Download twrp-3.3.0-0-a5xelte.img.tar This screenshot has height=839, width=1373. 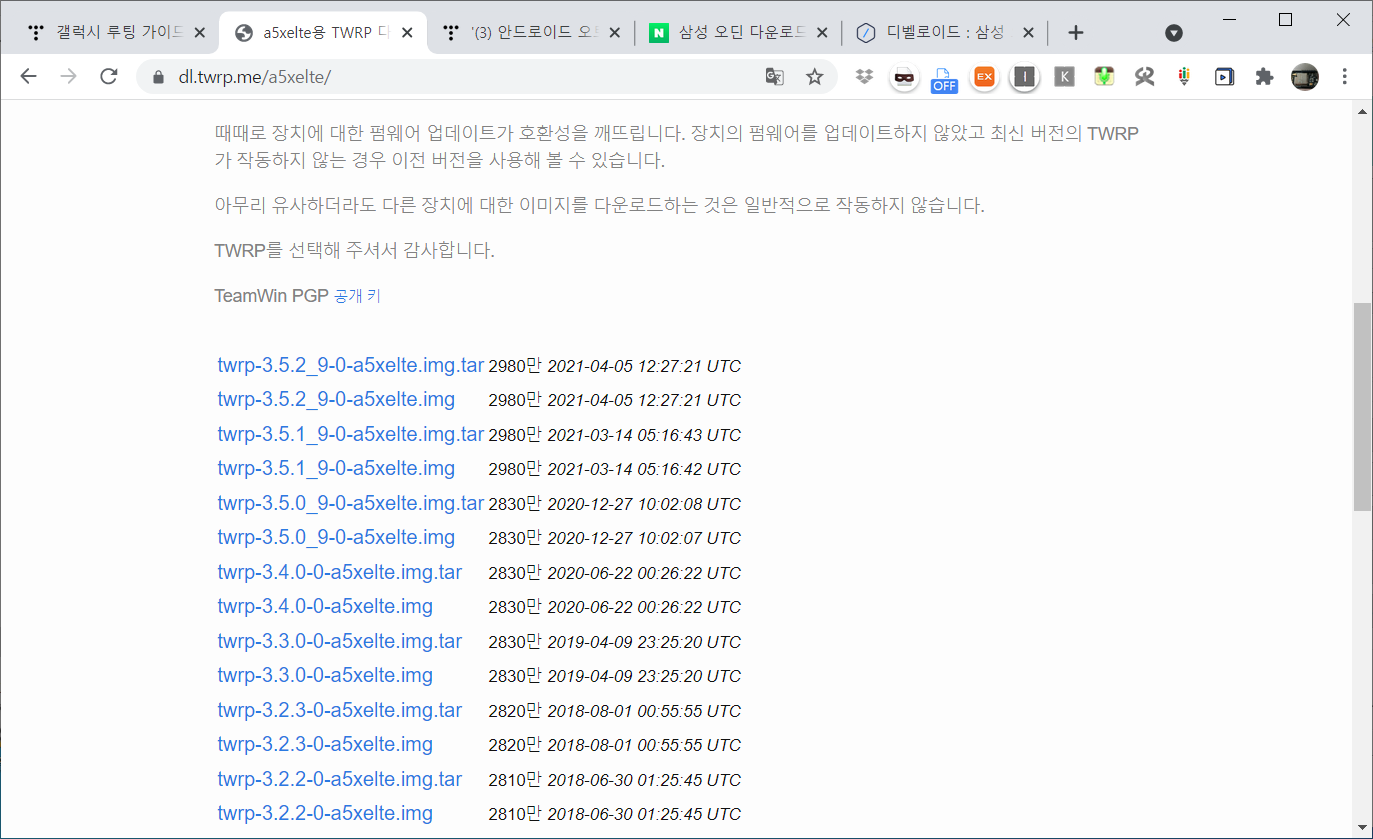click(x=340, y=642)
